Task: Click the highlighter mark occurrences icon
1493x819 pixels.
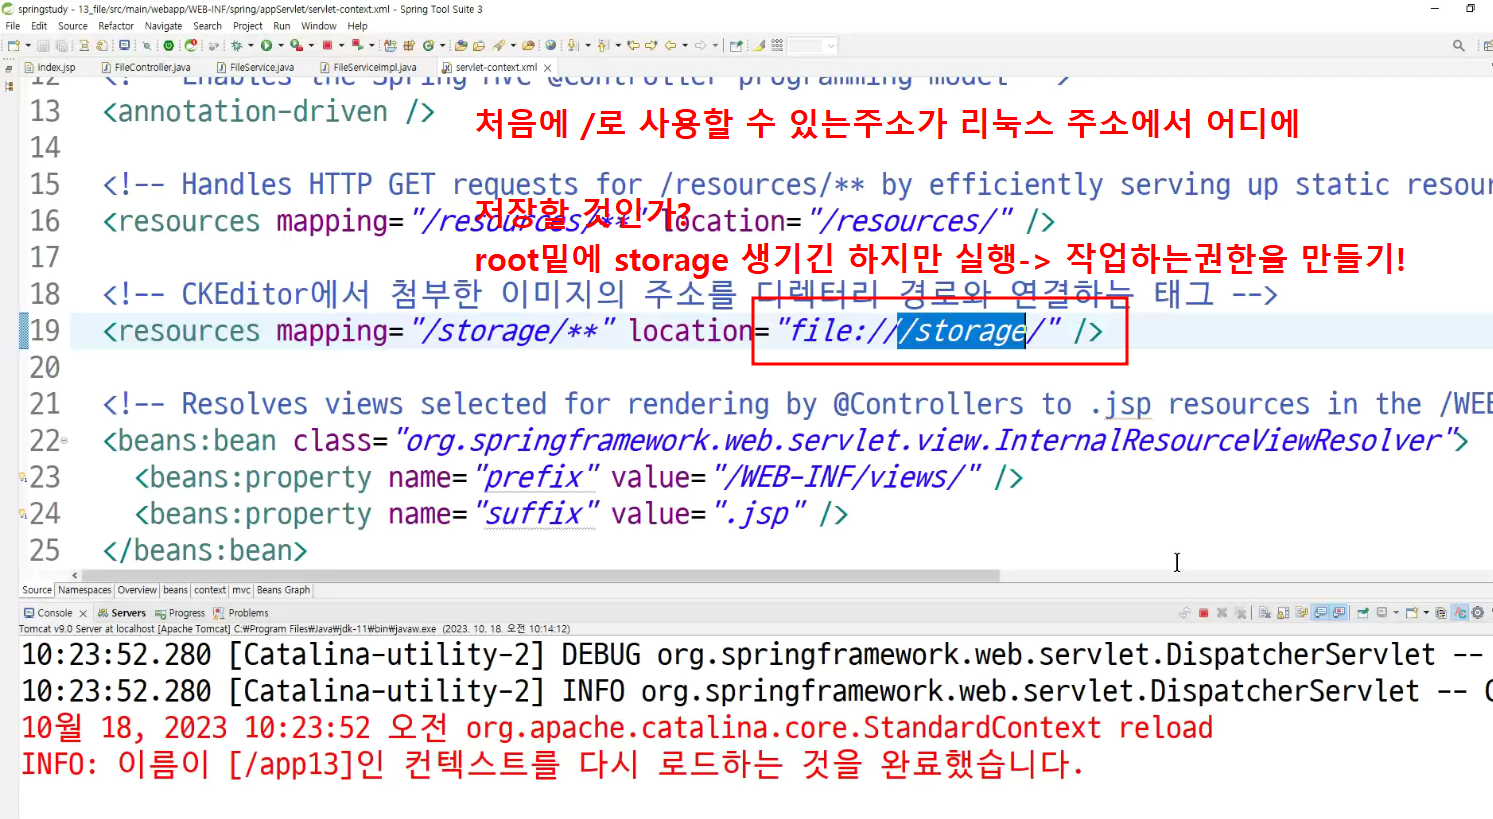Action: pyautogui.click(x=760, y=45)
